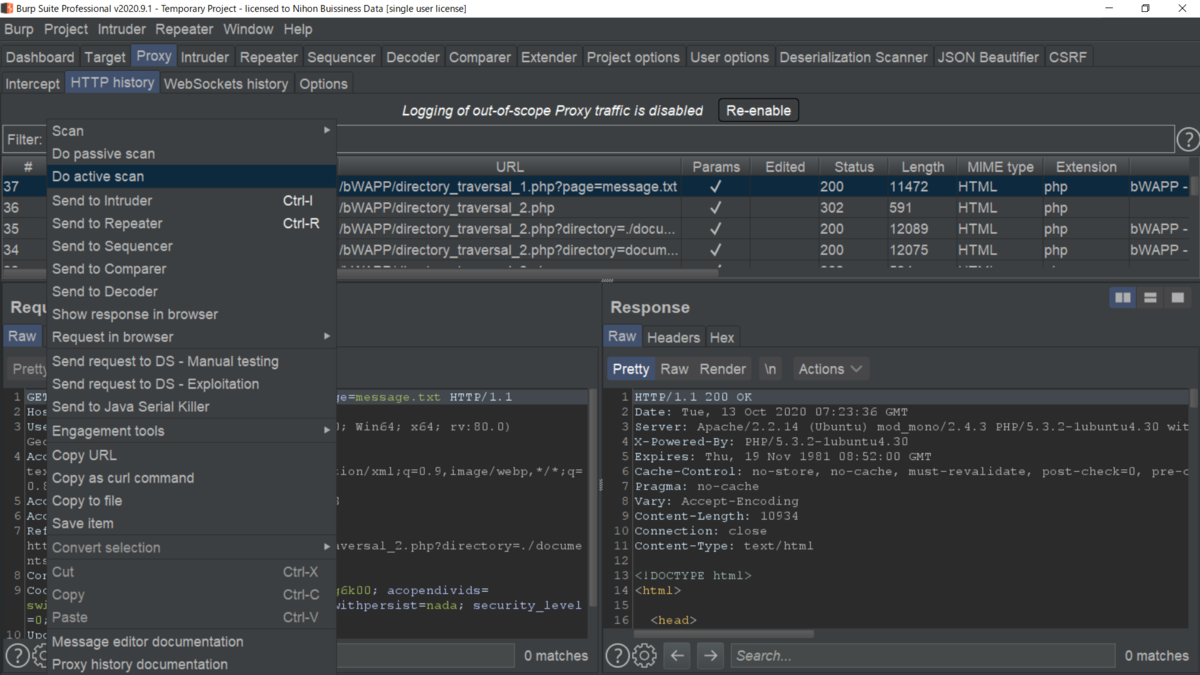1200x675 pixels.
Task: Open the Deserialization Scanner tab
Action: tap(853, 57)
